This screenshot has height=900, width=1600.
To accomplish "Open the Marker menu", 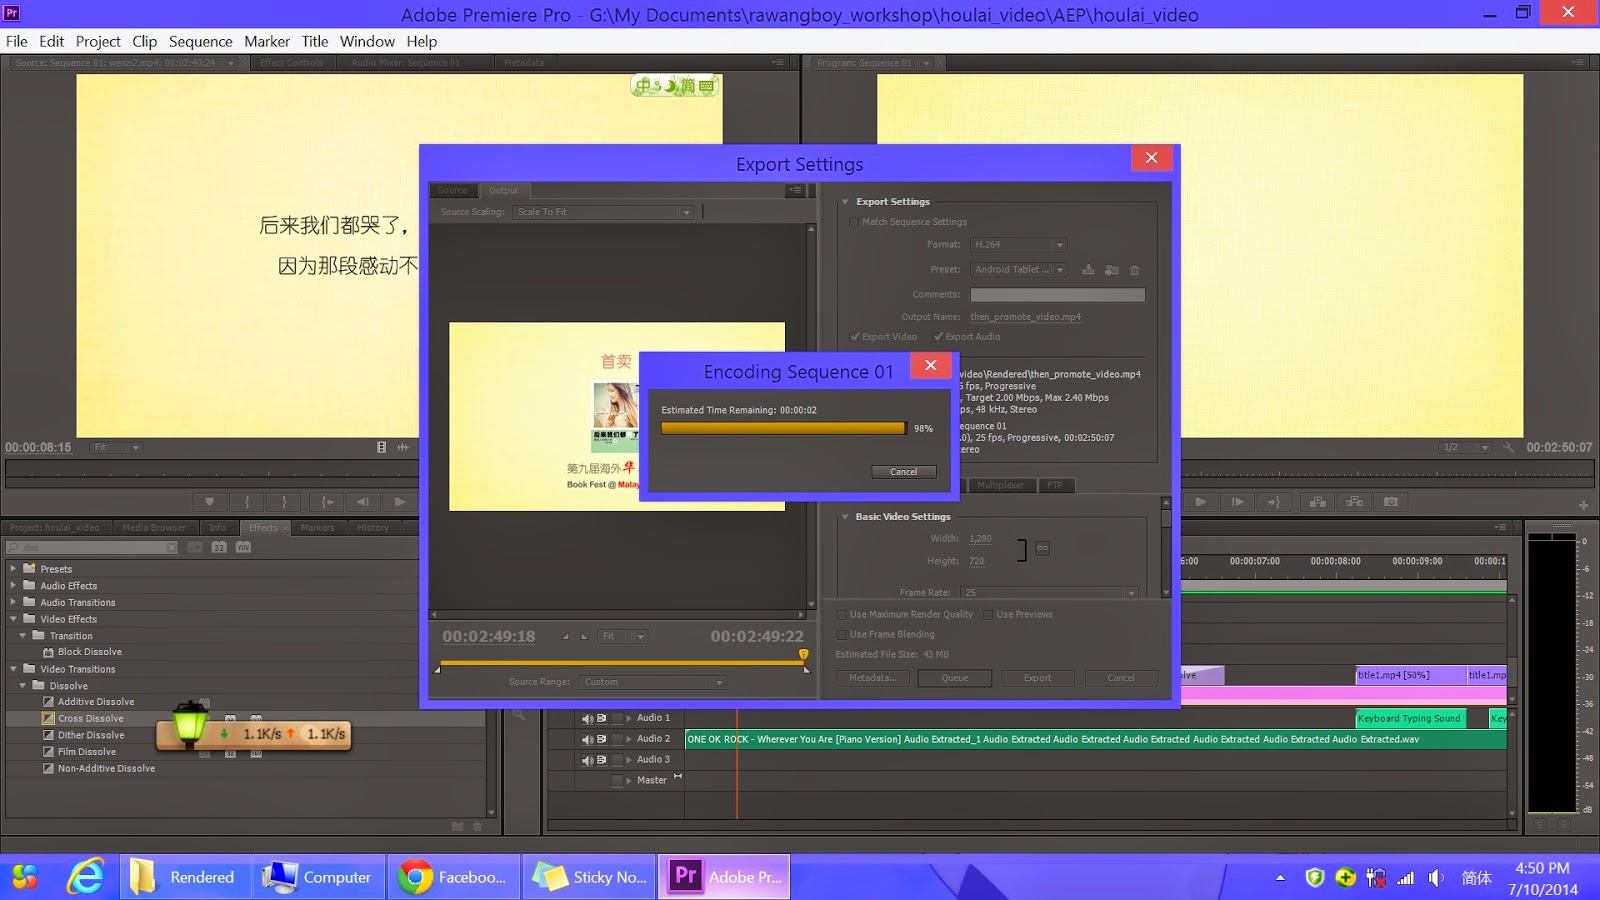I will coord(267,41).
